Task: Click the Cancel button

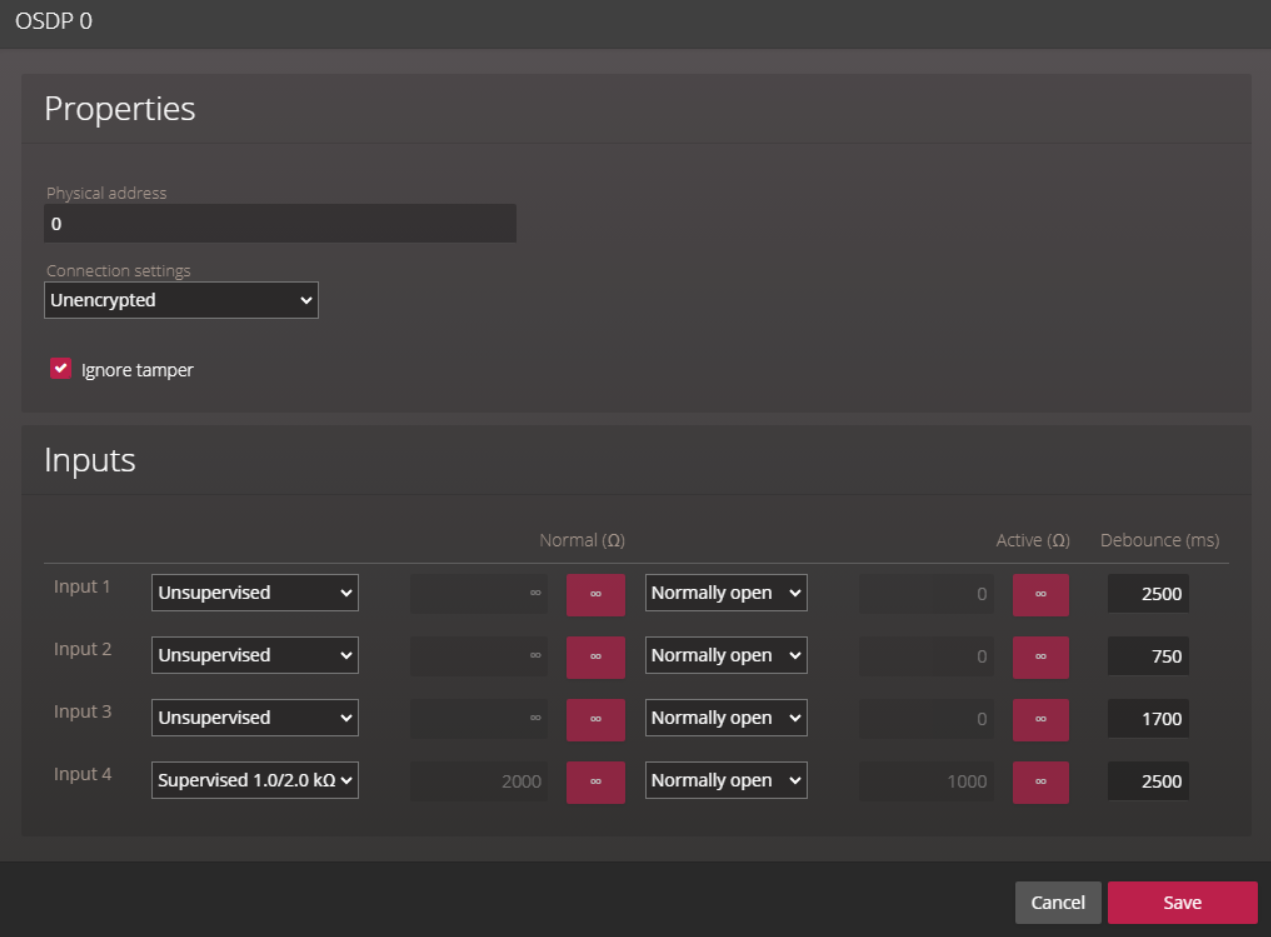Action: point(1058,902)
